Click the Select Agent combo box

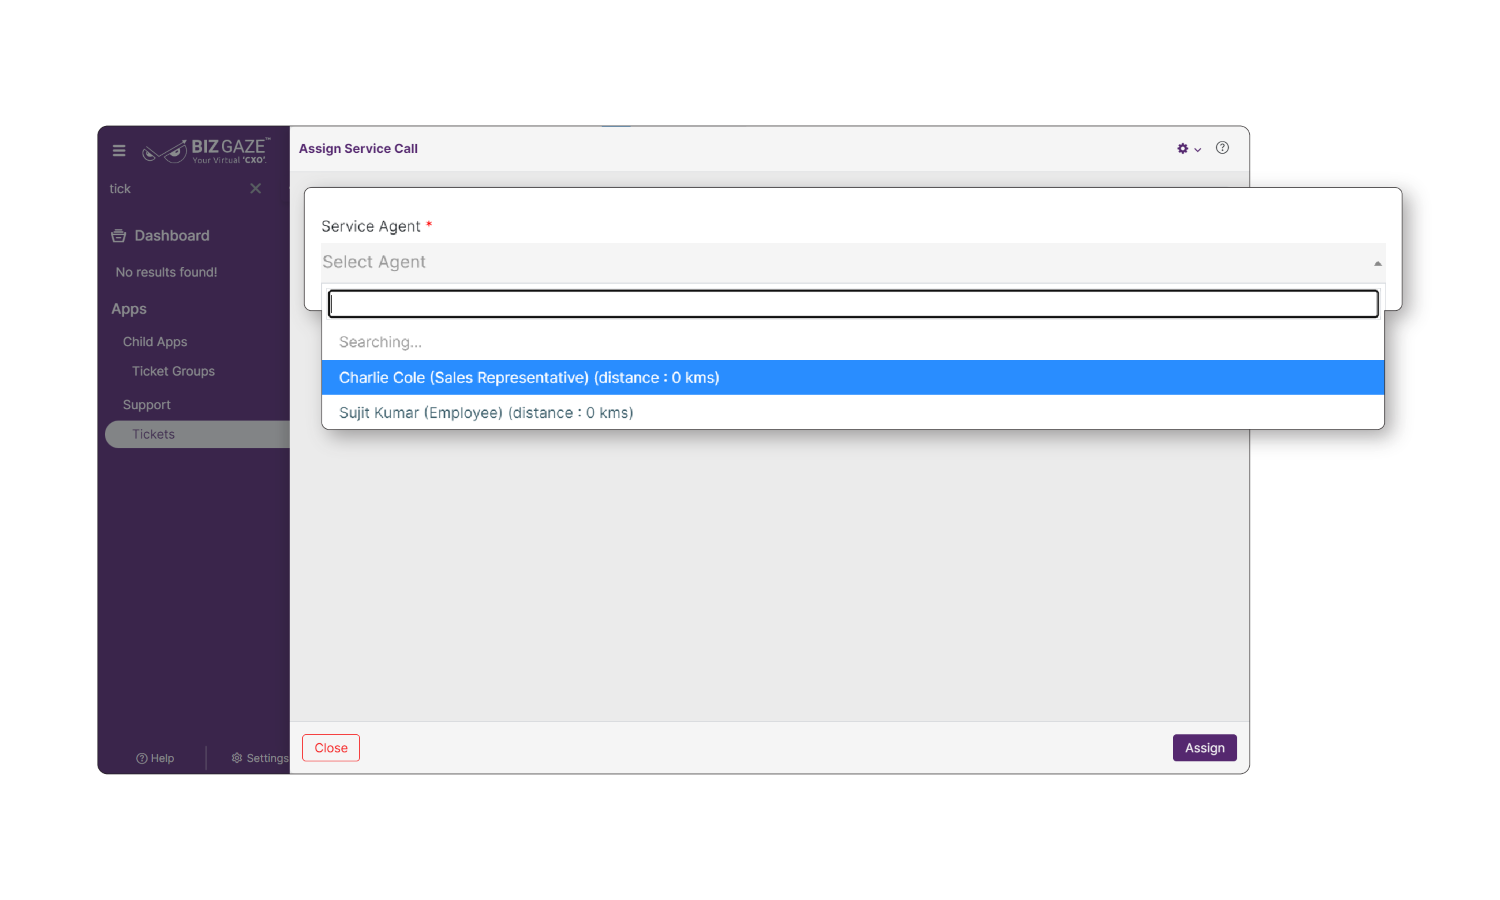pyautogui.click(x=840, y=262)
